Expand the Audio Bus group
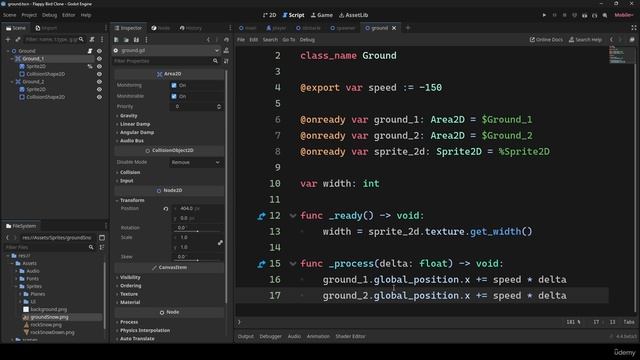This screenshot has height=360, width=640. coord(131,141)
